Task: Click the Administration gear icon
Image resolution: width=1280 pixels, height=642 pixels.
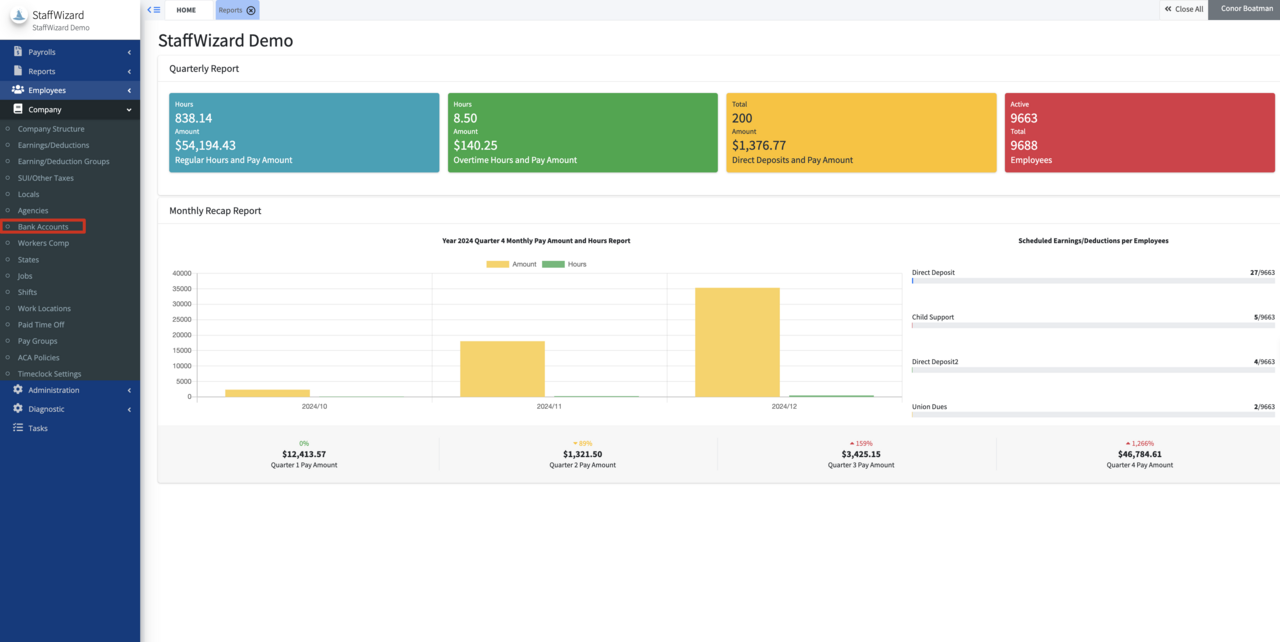Action: pyautogui.click(x=17, y=390)
